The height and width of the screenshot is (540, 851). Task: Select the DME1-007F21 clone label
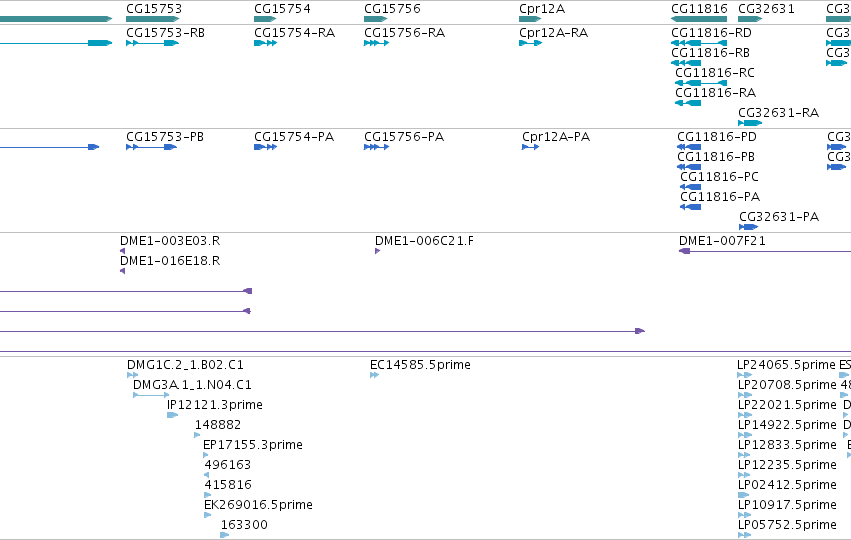[722, 241]
